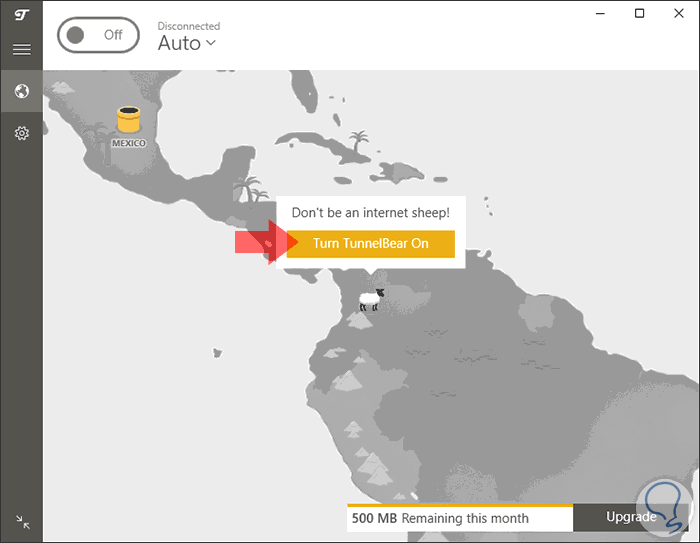Minimize the TunnelBear window
The height and width of the screenshot is (543, 700).
coord(600,13)
